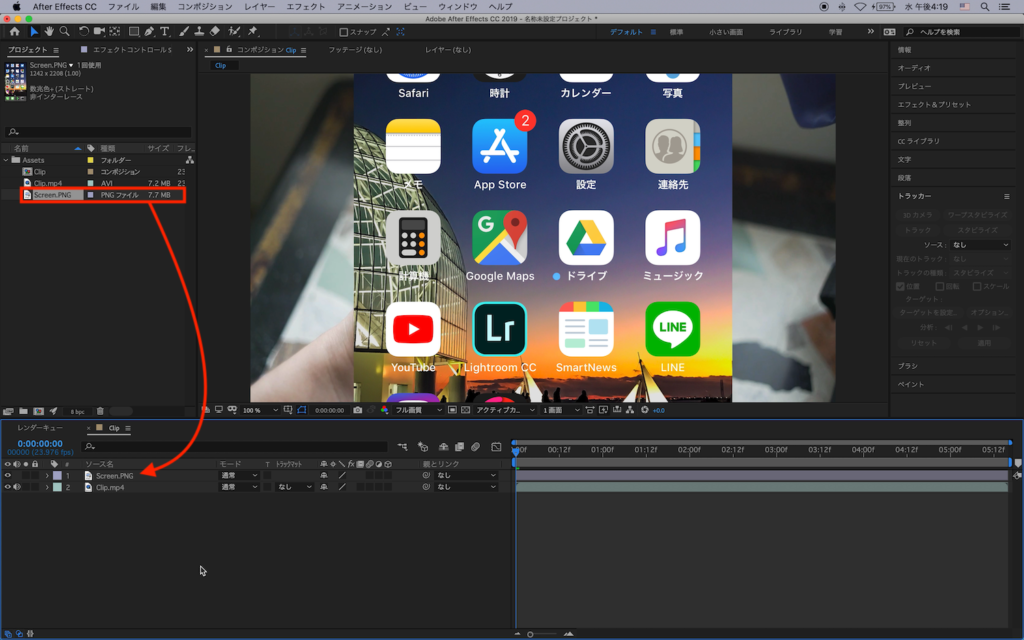
Task: Select the Zoom magnifier tool
Action: click(x=63, y=32)
